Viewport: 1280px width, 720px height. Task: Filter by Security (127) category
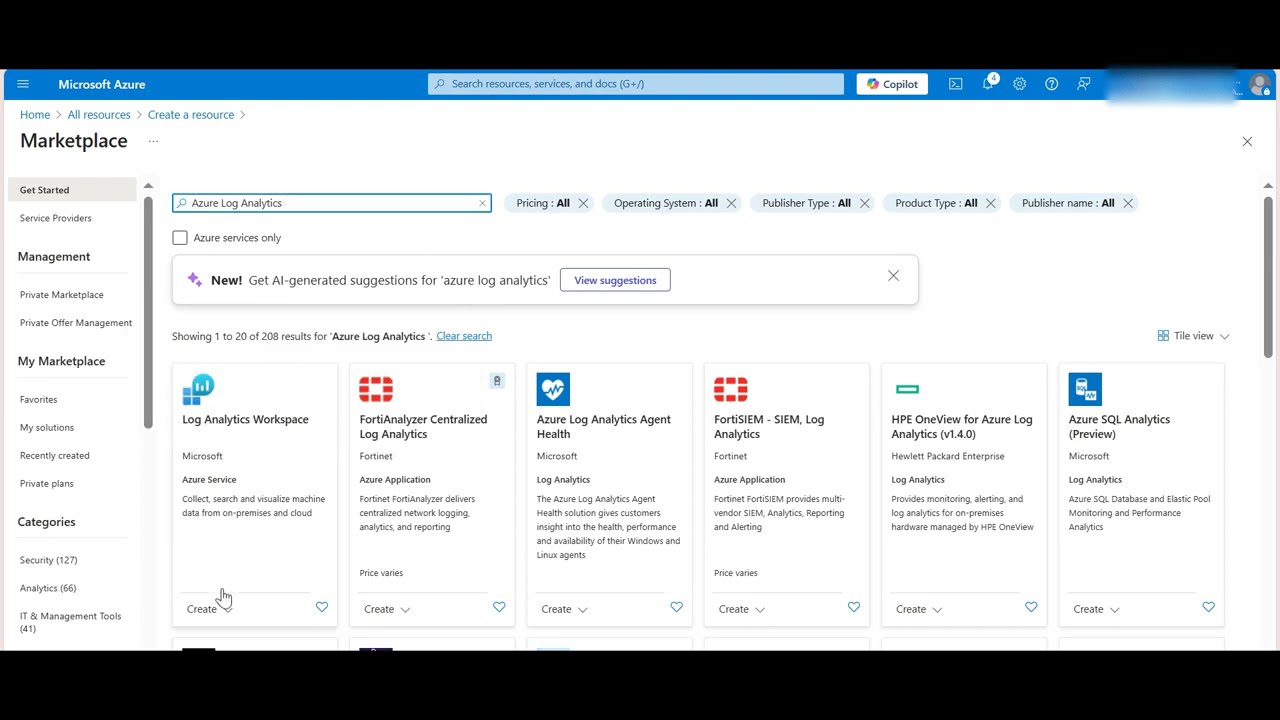pos(49,560)
